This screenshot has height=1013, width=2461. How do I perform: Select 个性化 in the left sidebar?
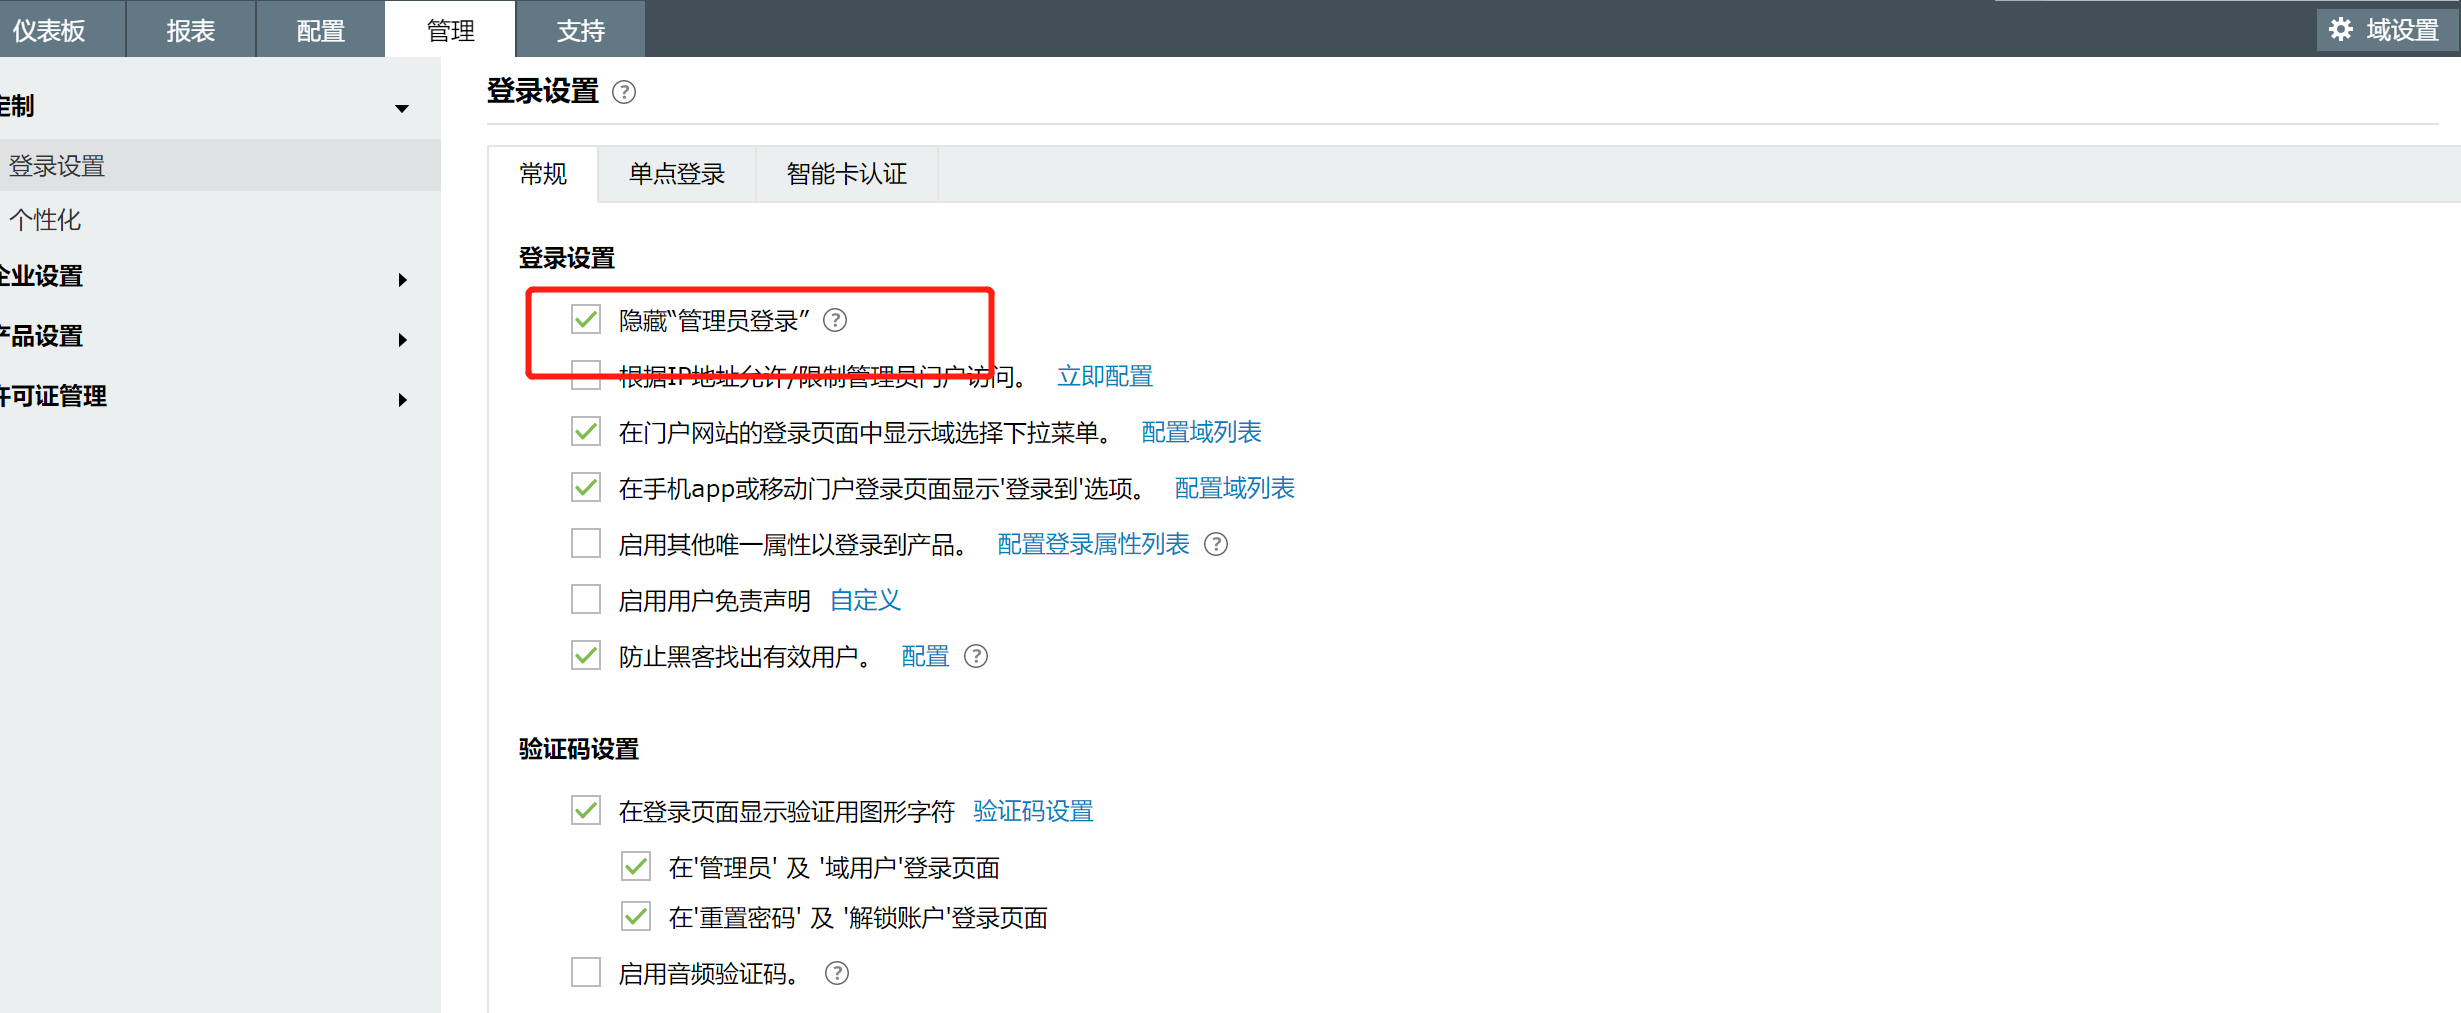click(45, 220)
